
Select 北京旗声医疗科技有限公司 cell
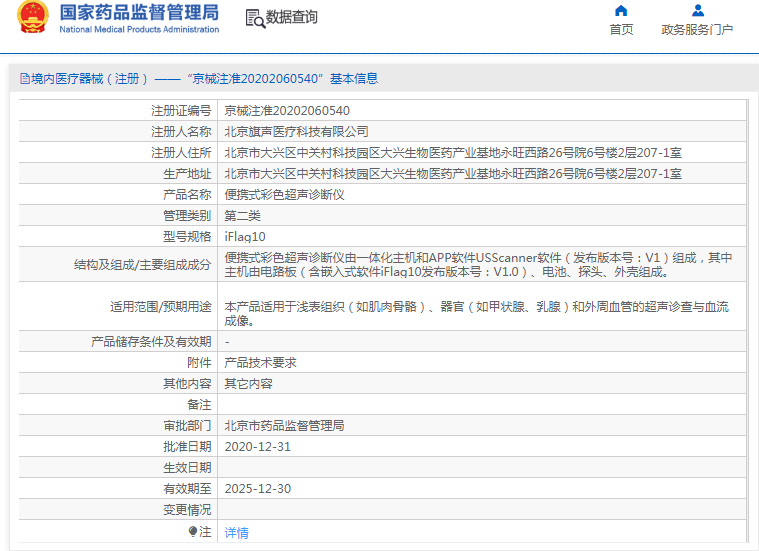(297, 132)
